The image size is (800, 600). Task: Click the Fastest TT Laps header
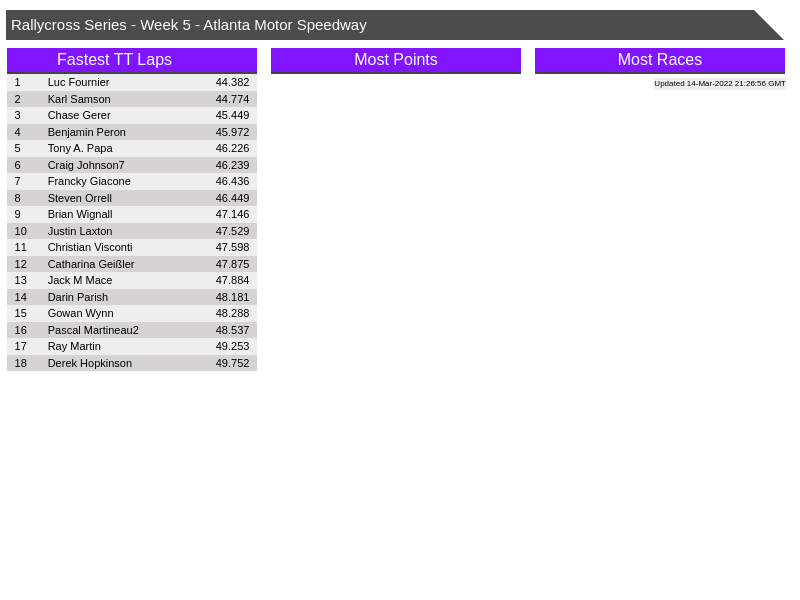(114, 60)
